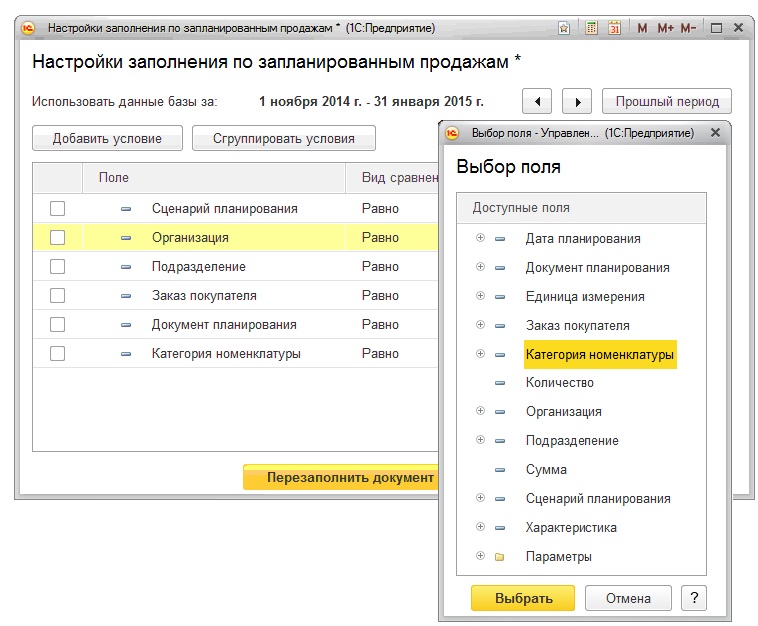
Task: Select Сумма in available fields
Action: pos(546,470)
